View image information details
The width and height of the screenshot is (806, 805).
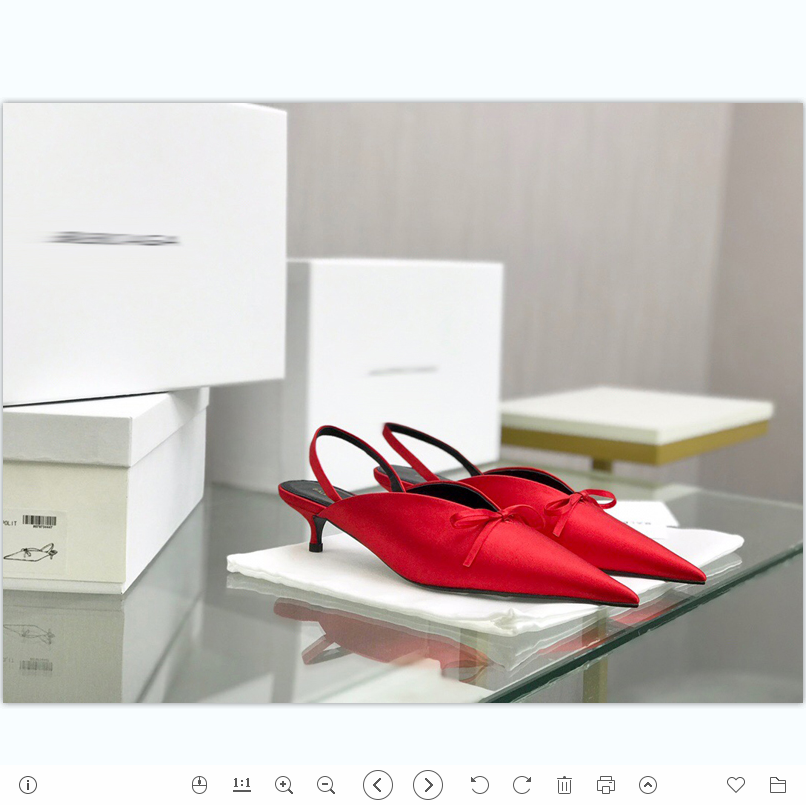point(27,785)
